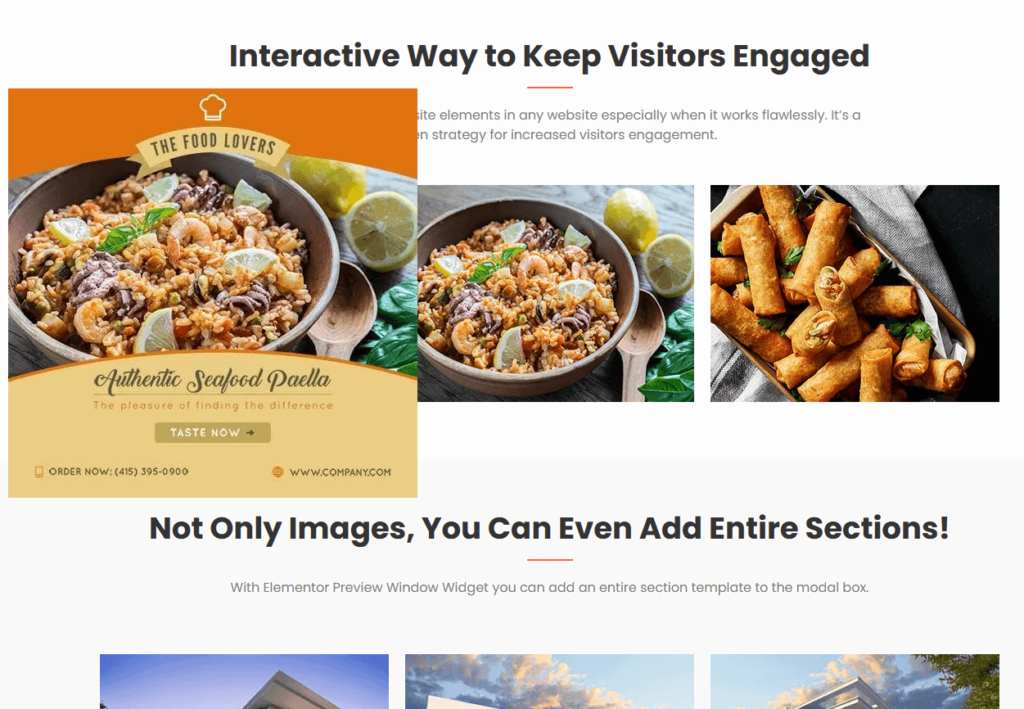Click the Interactive Way to Keep Visitors Engaged heading

[549, 56]
